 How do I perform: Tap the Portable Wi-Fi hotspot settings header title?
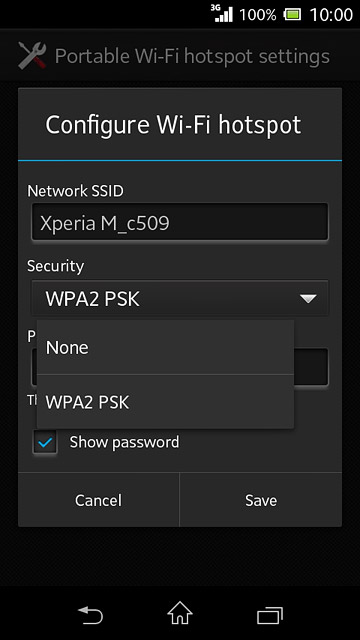click(192, 56)
